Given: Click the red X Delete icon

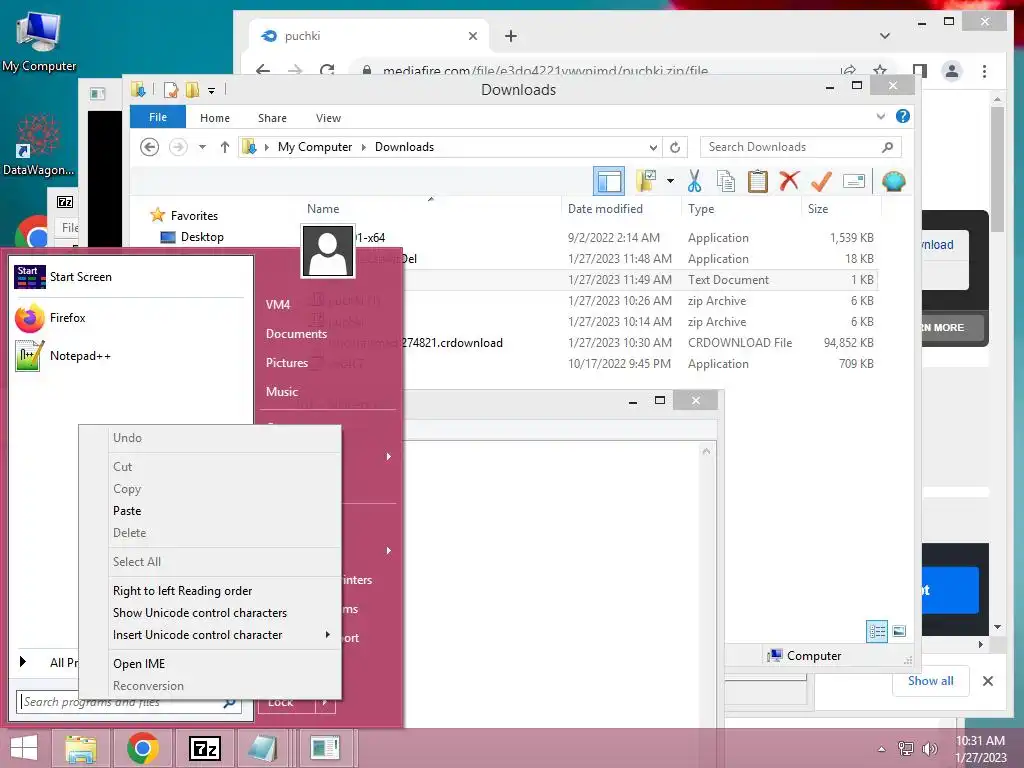Looking at the screenshot, I should [x=789, y=180].
